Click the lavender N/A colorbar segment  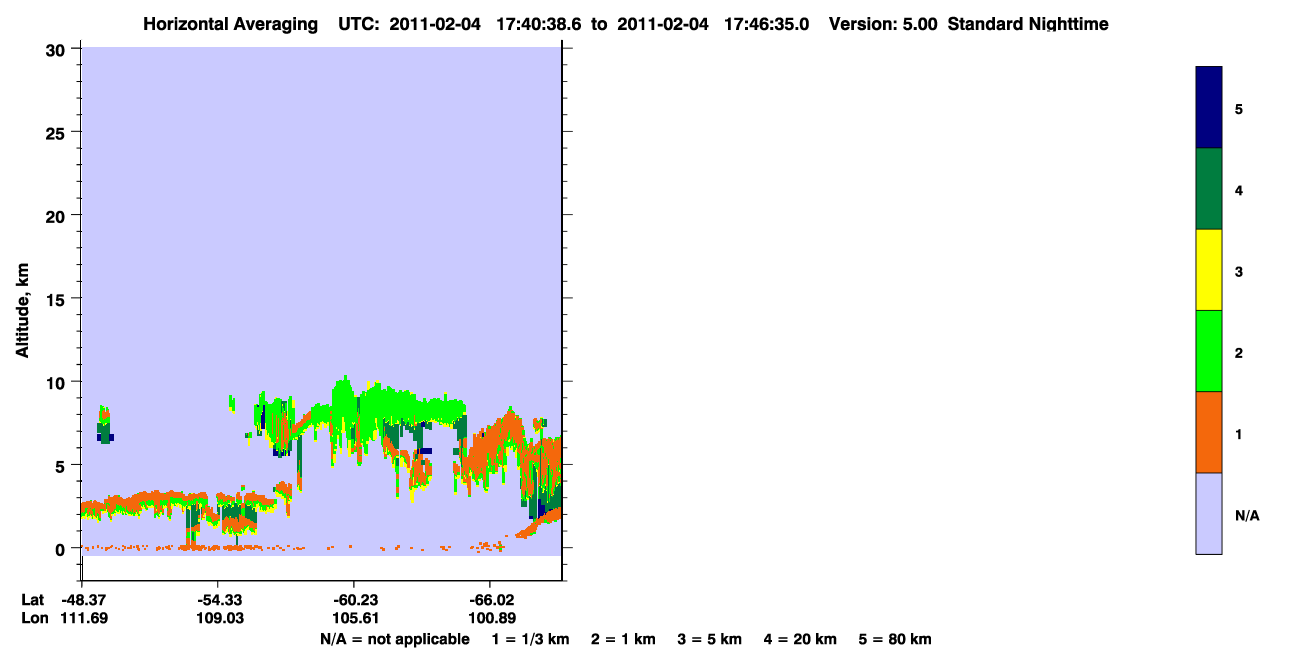[x=1209, y=513]
